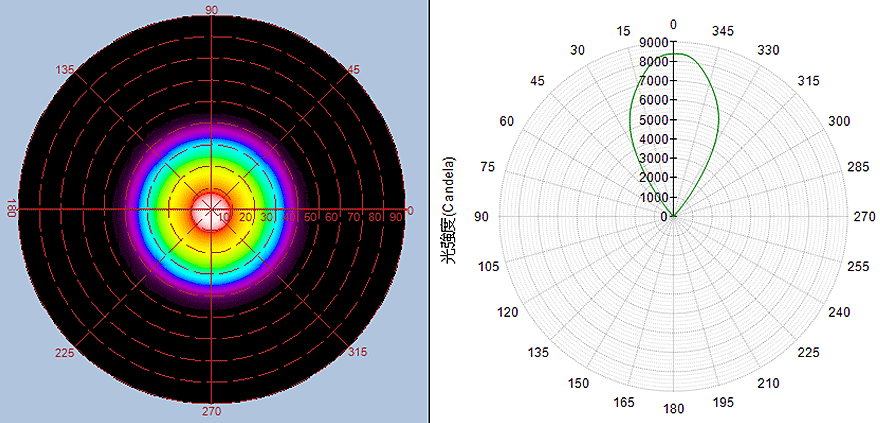Click the 9000 value on the candela axis

pos(652,42)
